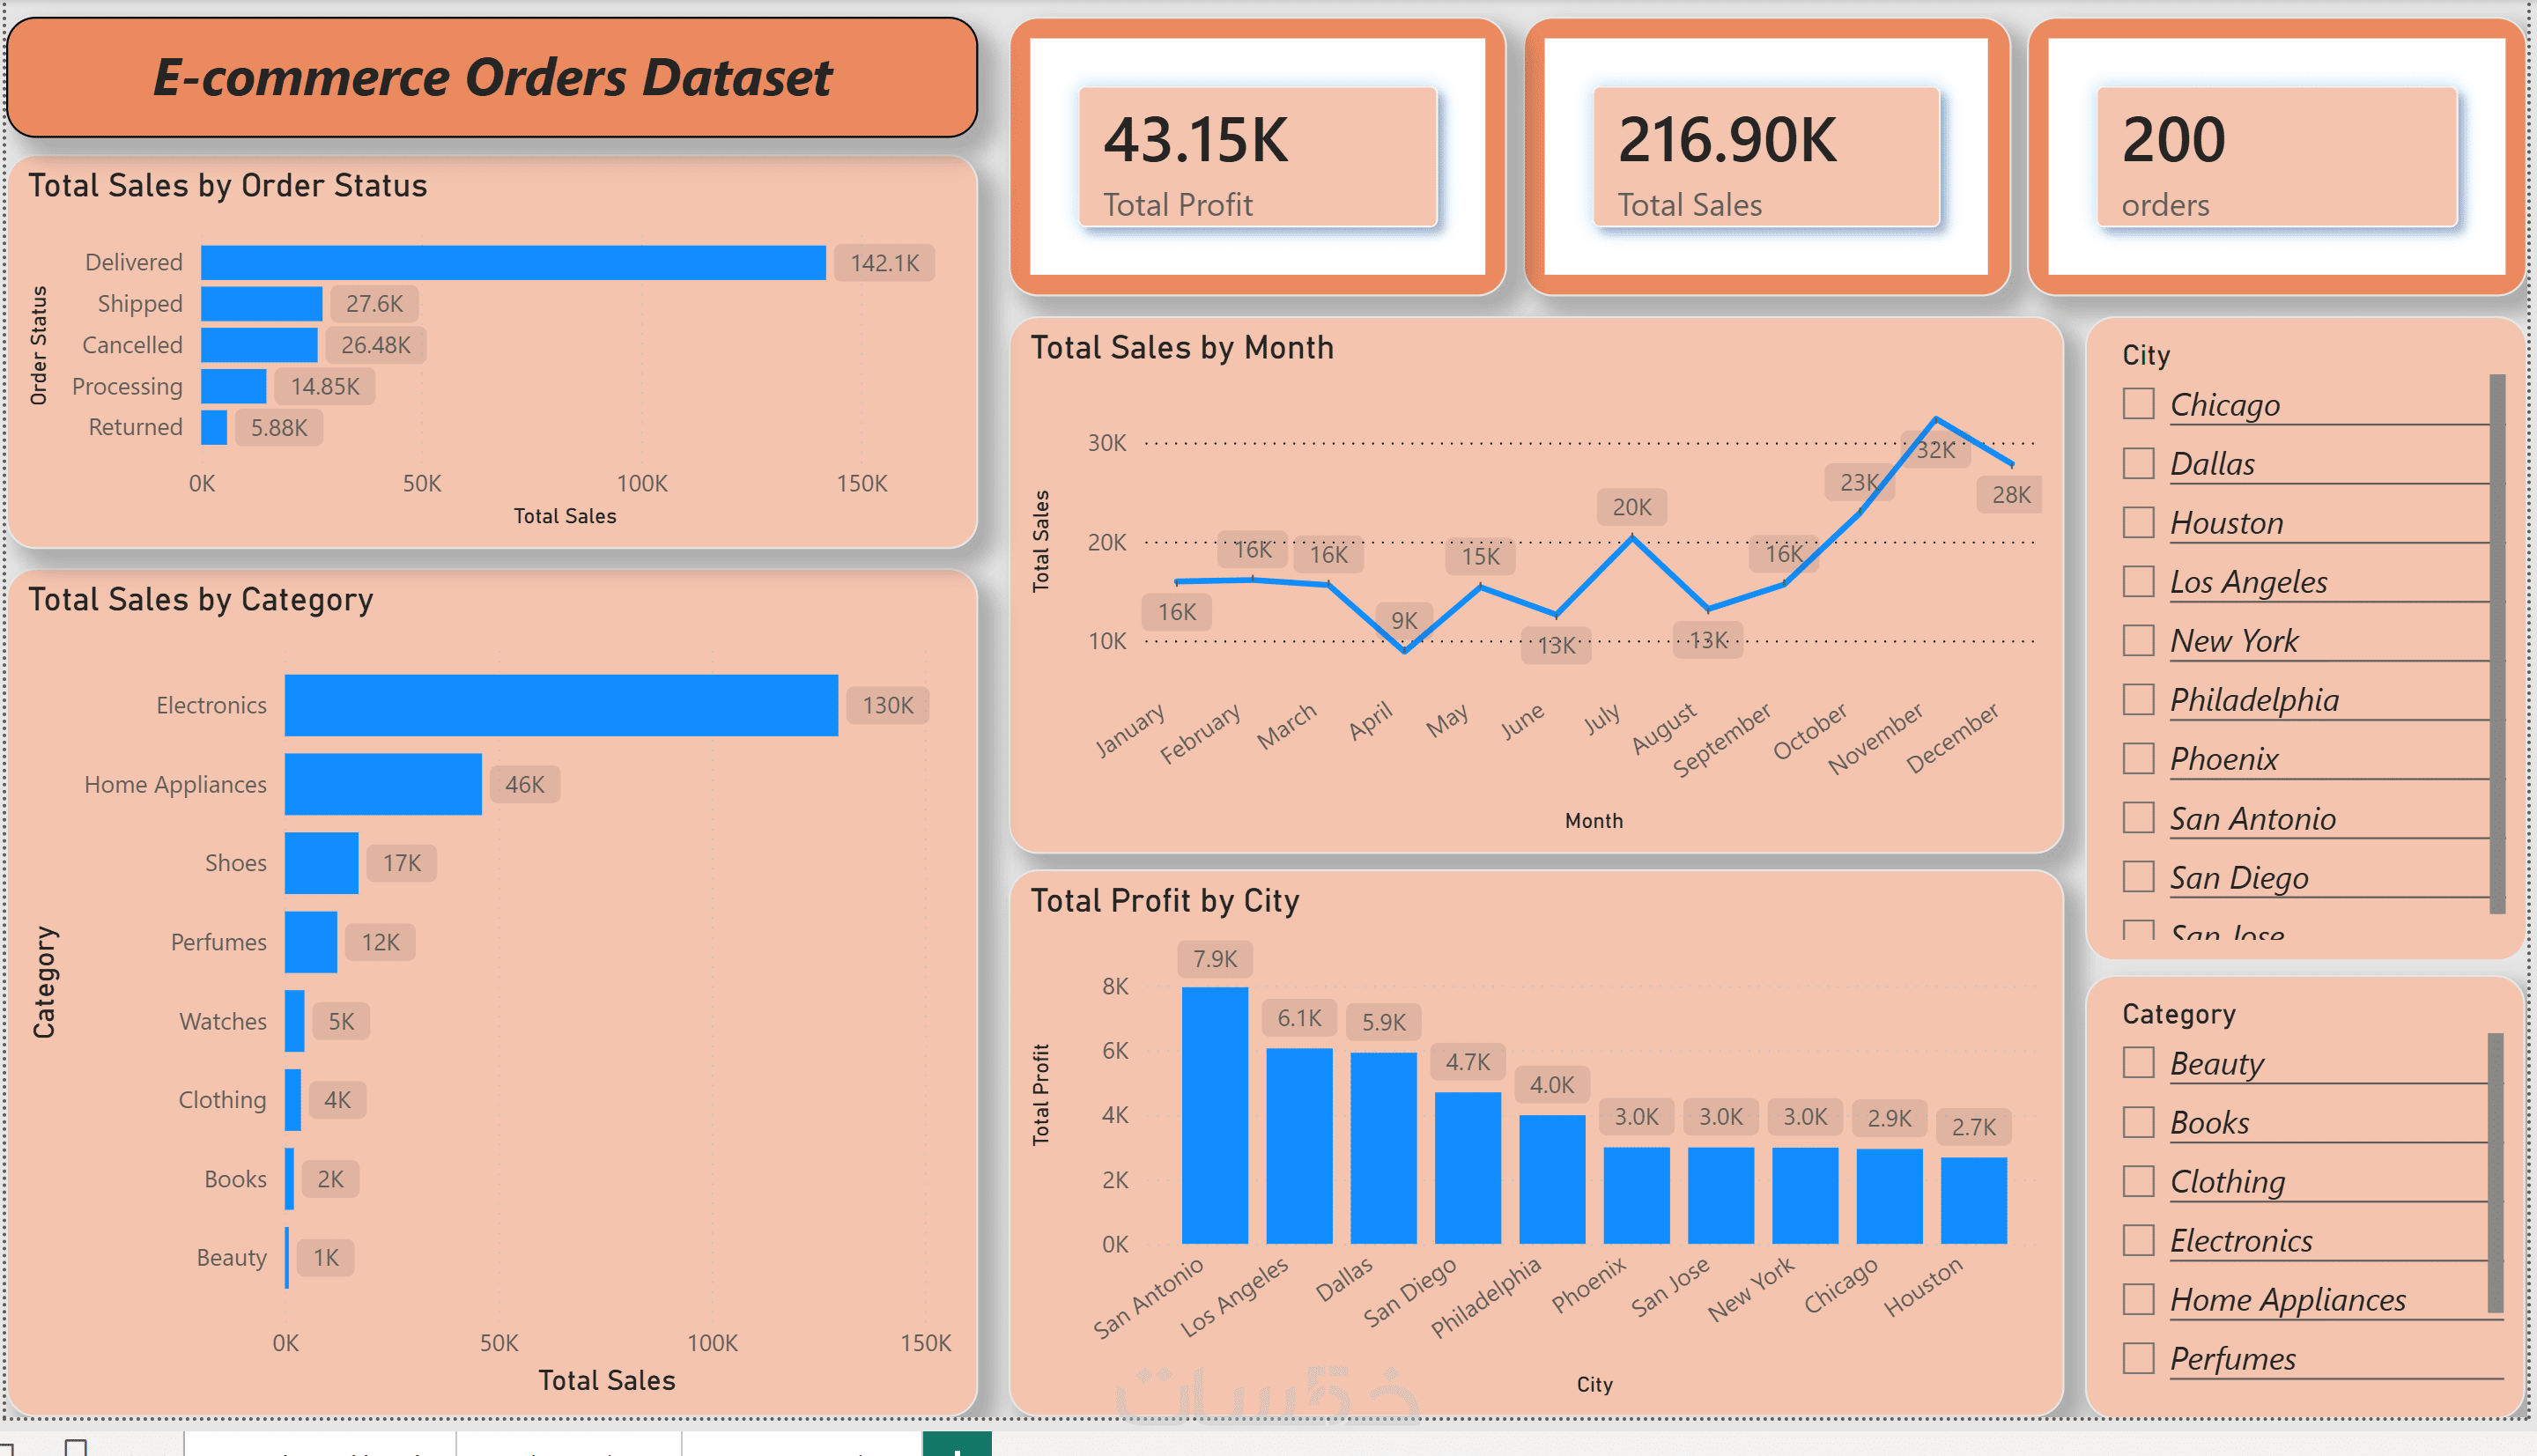Select the Total Sales 216.90K card
The width and height of the screenshot is (2537, 1456).
(1766, 157)
